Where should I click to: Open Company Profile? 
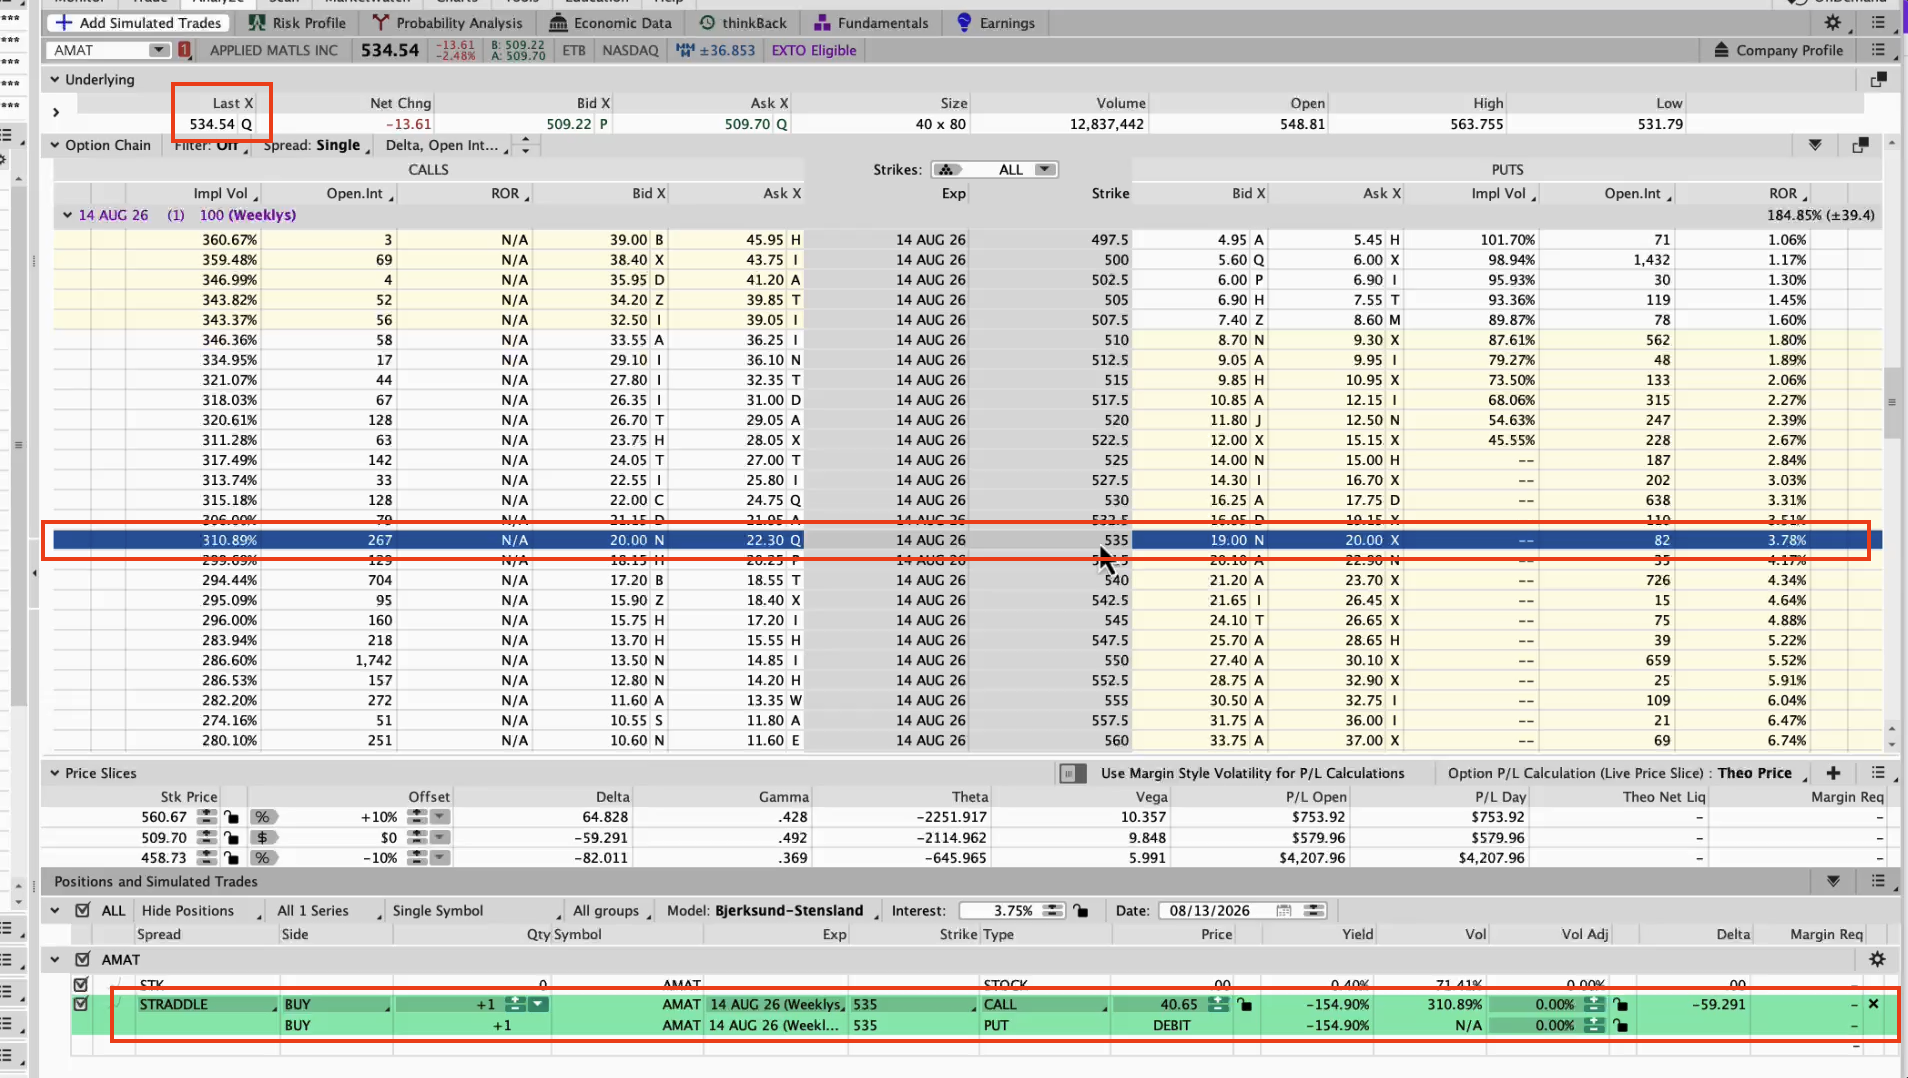1778,50
